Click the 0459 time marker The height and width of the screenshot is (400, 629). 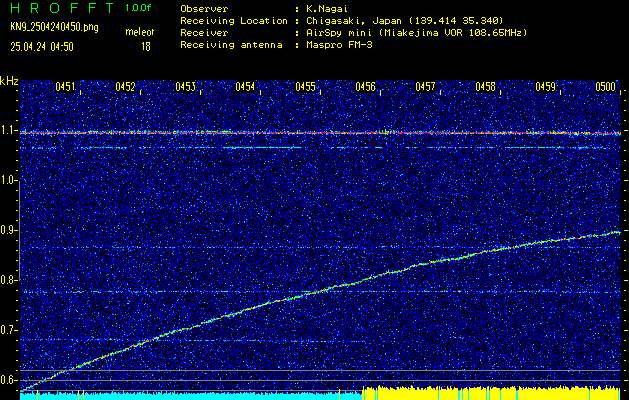point(546,87)
